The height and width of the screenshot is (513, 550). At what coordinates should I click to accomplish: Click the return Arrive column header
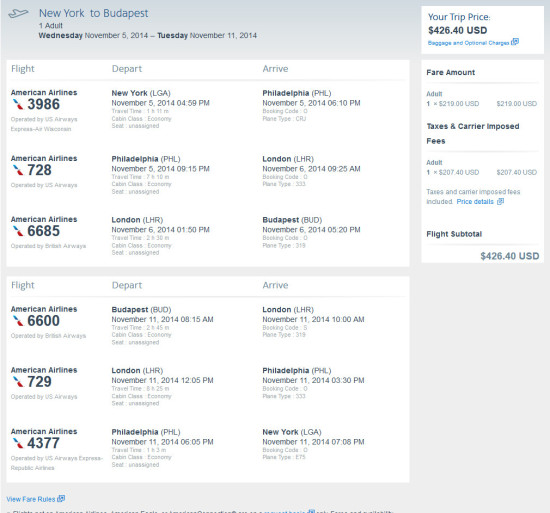click(x=275, y=285)
